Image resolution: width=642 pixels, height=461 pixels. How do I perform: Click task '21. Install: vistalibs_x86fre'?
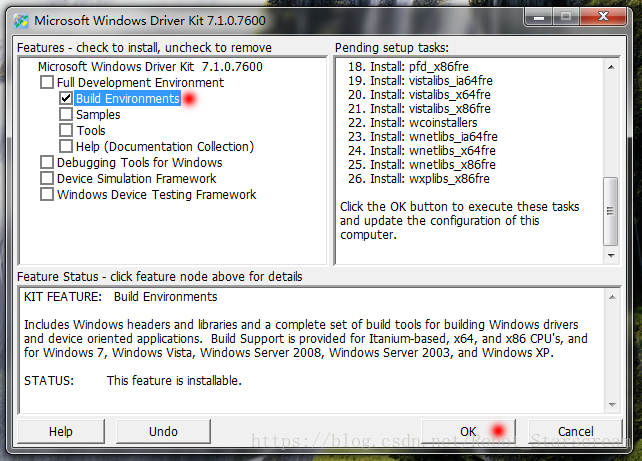(x=419, y=108)
